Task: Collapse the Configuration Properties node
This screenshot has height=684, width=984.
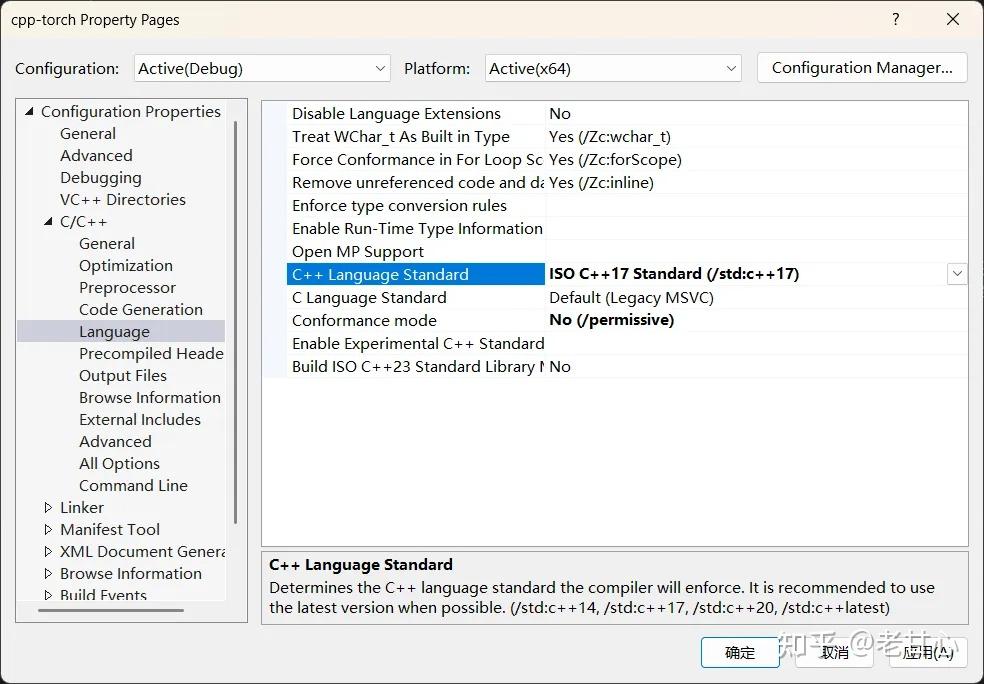Action: (28, 111)
